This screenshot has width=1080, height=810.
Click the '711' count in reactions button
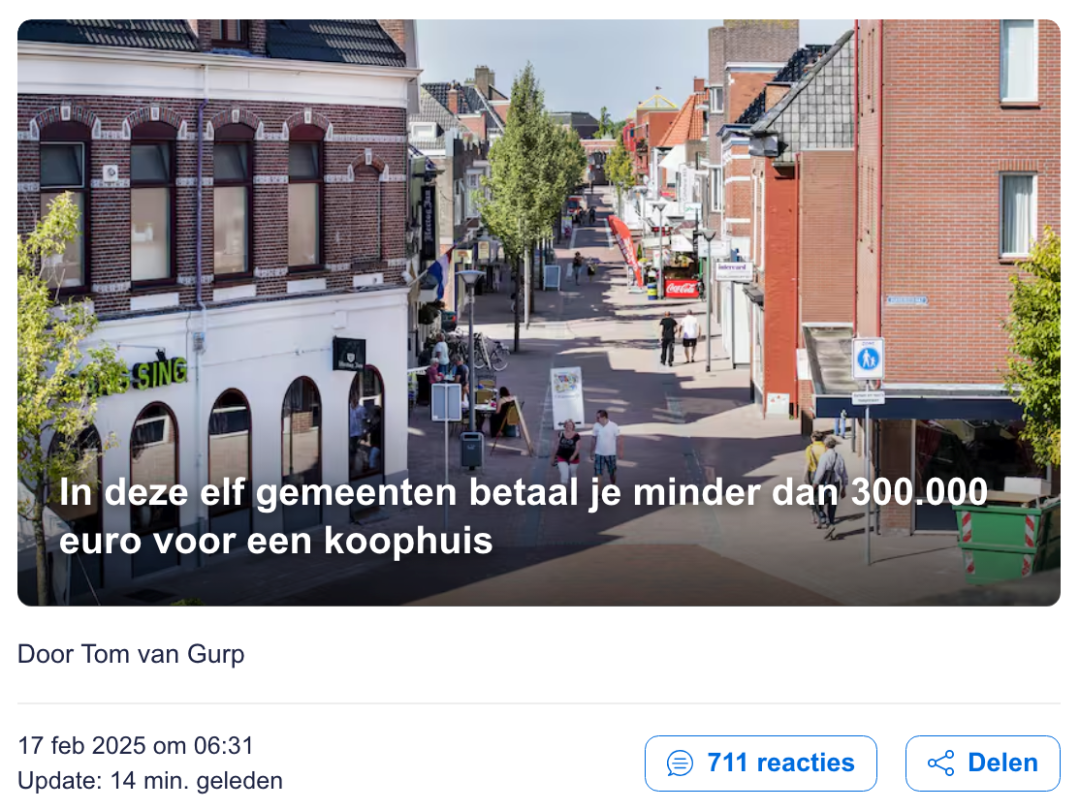pyautogui.click(x=728, y=763)
